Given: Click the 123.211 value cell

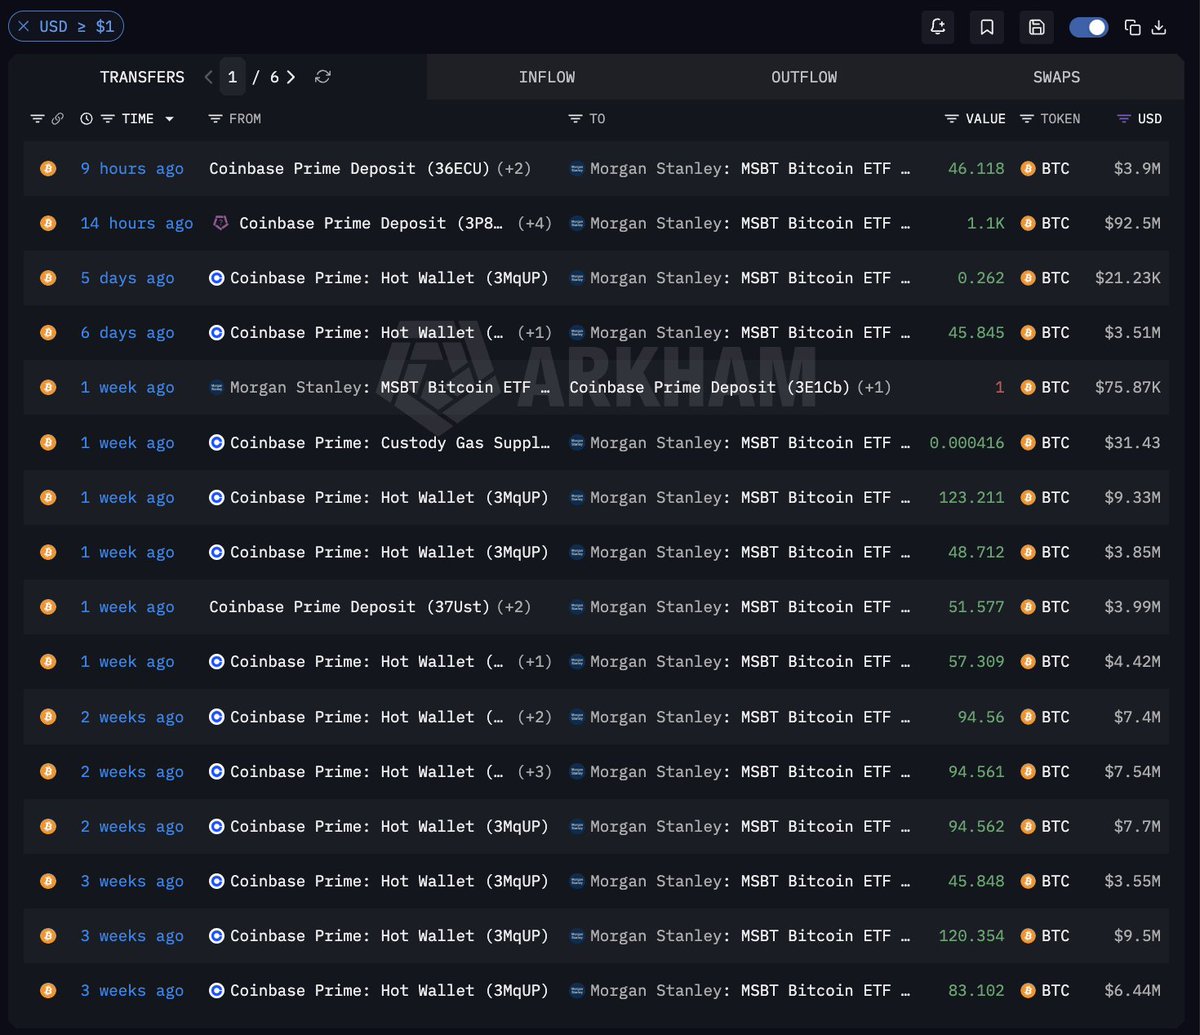Looking at the screenshot, I should click(x=971, y=498).
